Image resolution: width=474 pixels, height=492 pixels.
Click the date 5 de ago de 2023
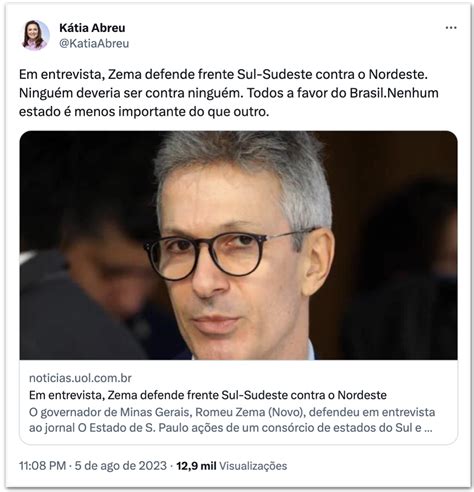(120, 465)
